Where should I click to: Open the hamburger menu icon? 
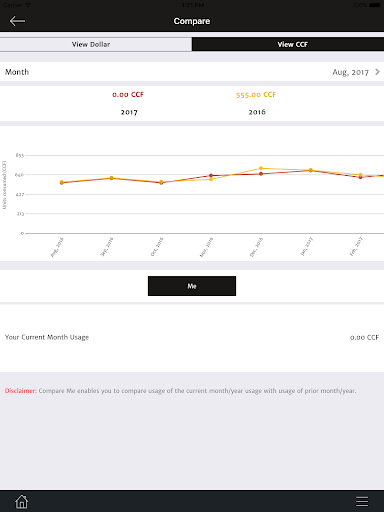pos(362,501)
